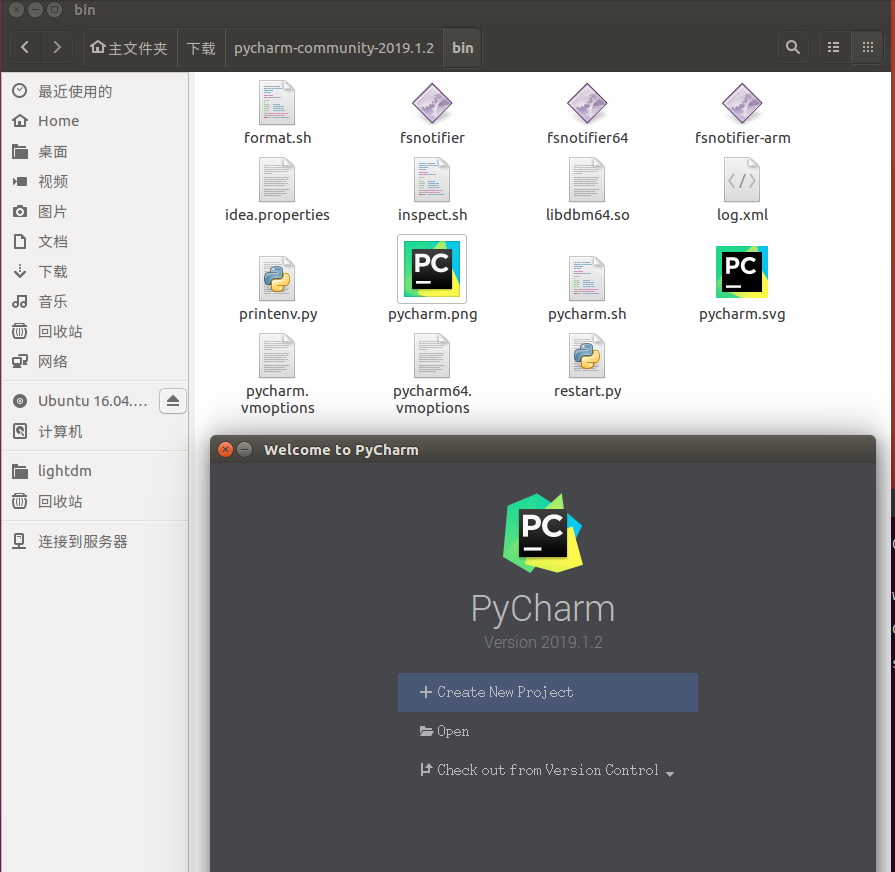Image resolution: width=895 pixels, height=872 pixels.
Task: Select the restart.py Python file icon
Action: coord(587,356)
